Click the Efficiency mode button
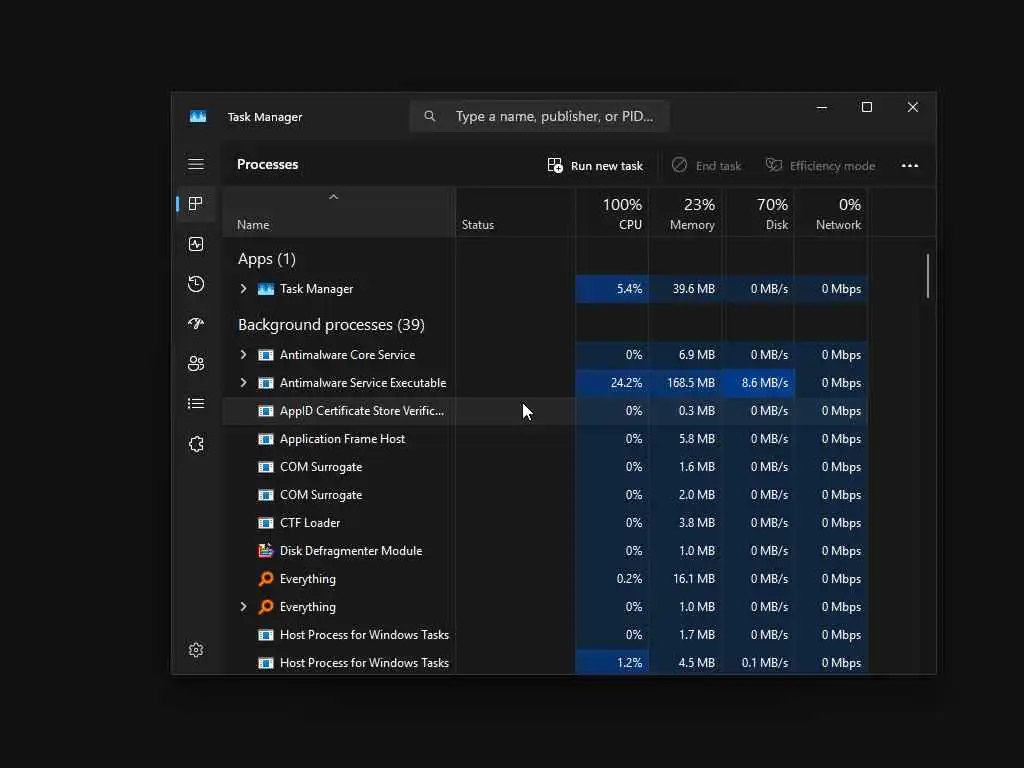 pyautogui.click(x=820, y=166)
